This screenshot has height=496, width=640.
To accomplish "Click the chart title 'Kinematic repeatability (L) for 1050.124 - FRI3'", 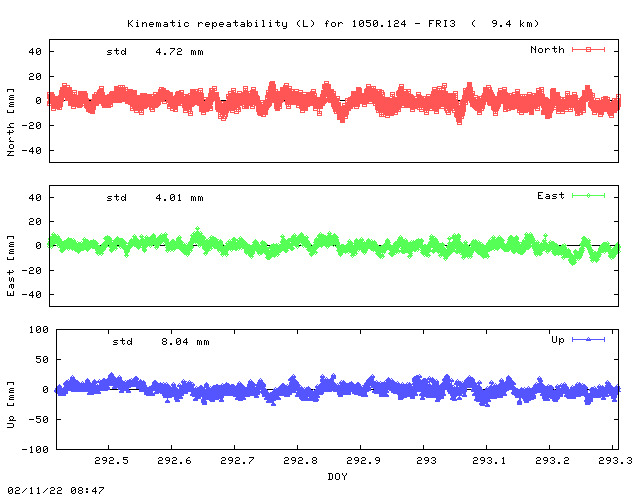I will [291, 24].
